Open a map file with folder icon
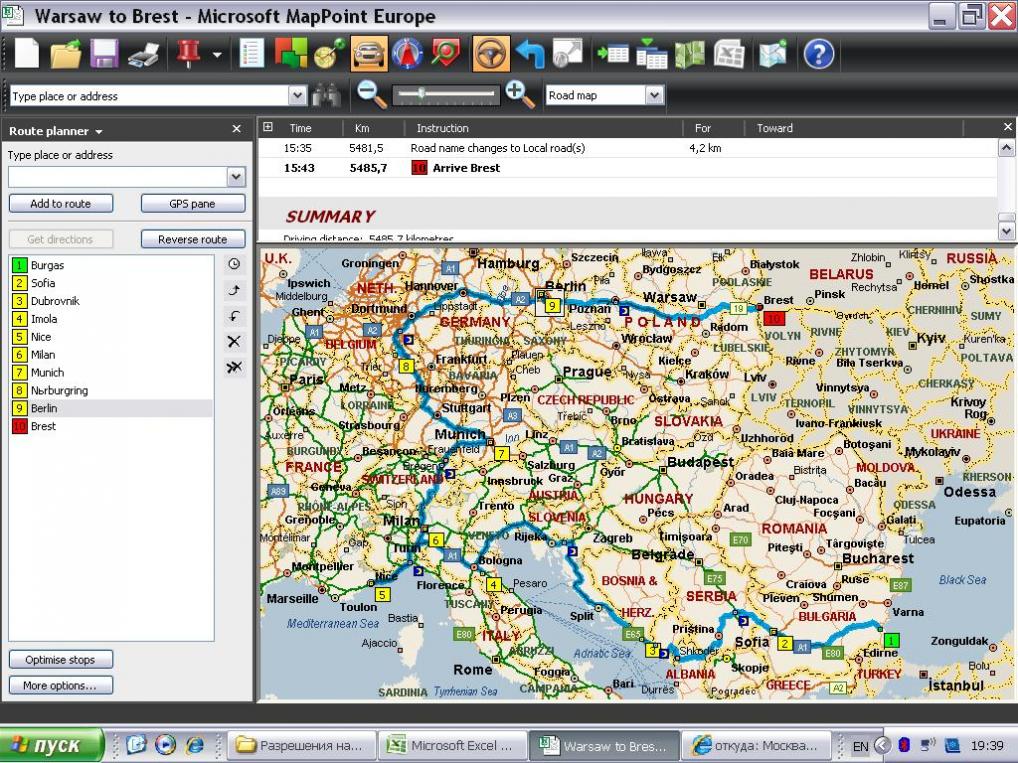Screen dimensions: 1018x763 [66, 53]
